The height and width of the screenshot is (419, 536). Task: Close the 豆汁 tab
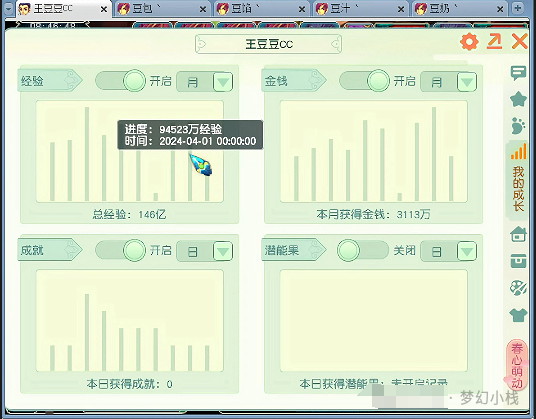point(401,10)
